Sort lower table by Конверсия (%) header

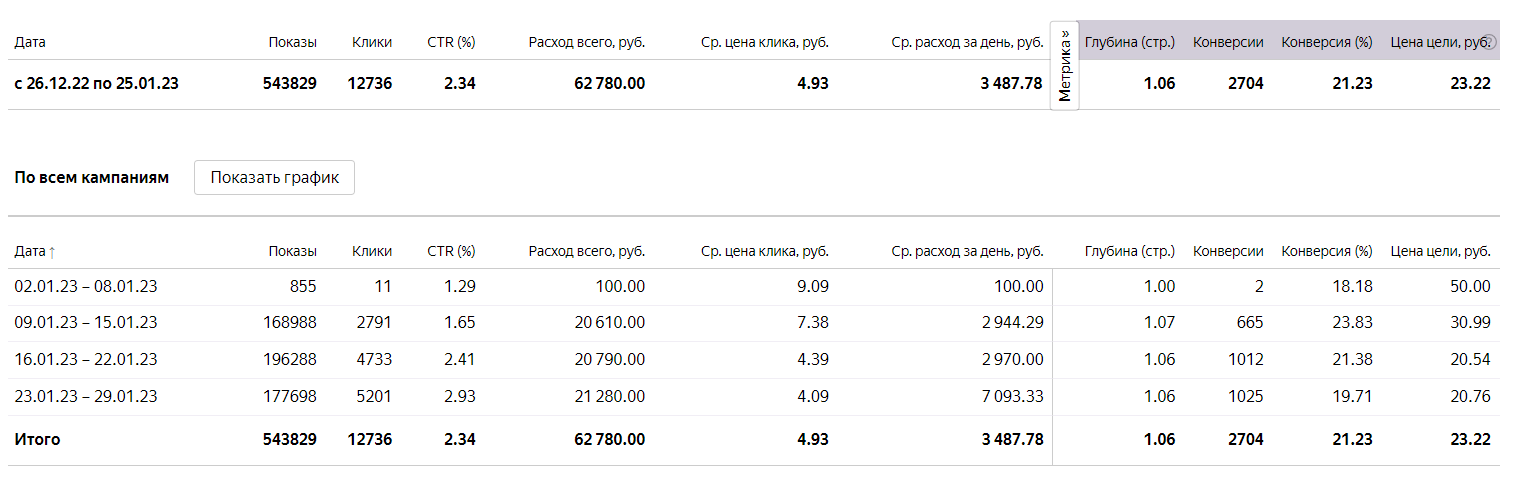1327,251
